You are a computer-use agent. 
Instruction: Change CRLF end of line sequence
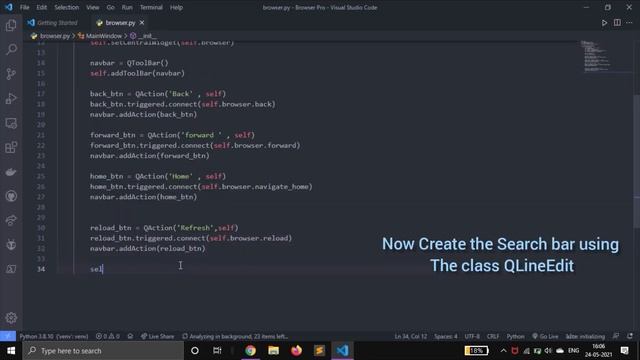[493, 336]
